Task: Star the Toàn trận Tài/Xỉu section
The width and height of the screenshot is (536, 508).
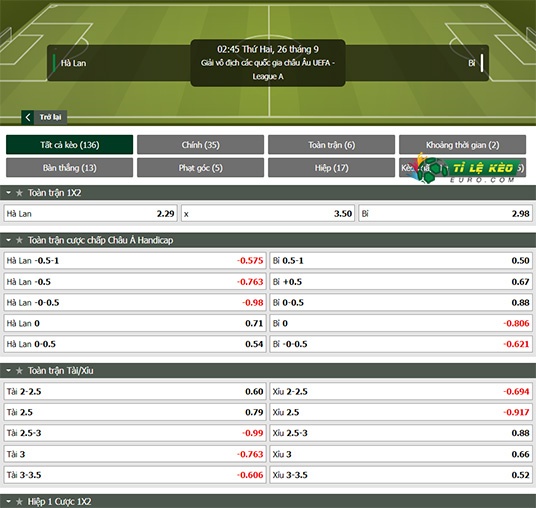Action: tap(19, 371)
